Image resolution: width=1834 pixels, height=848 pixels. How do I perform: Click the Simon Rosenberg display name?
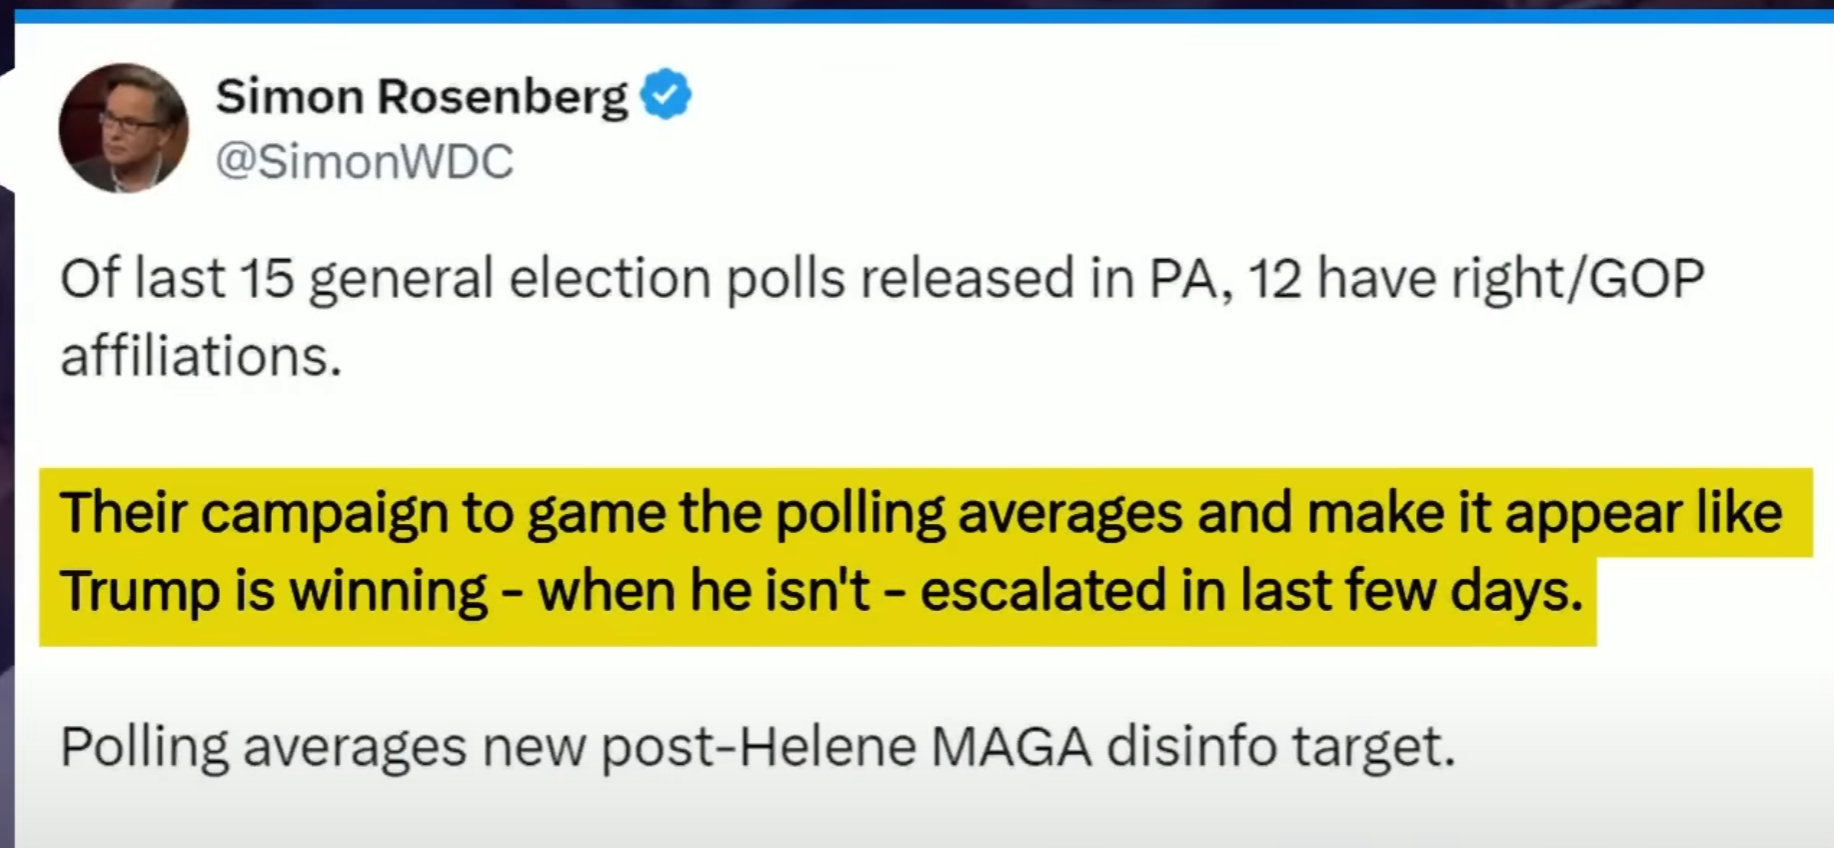click(x=422, y=97)
